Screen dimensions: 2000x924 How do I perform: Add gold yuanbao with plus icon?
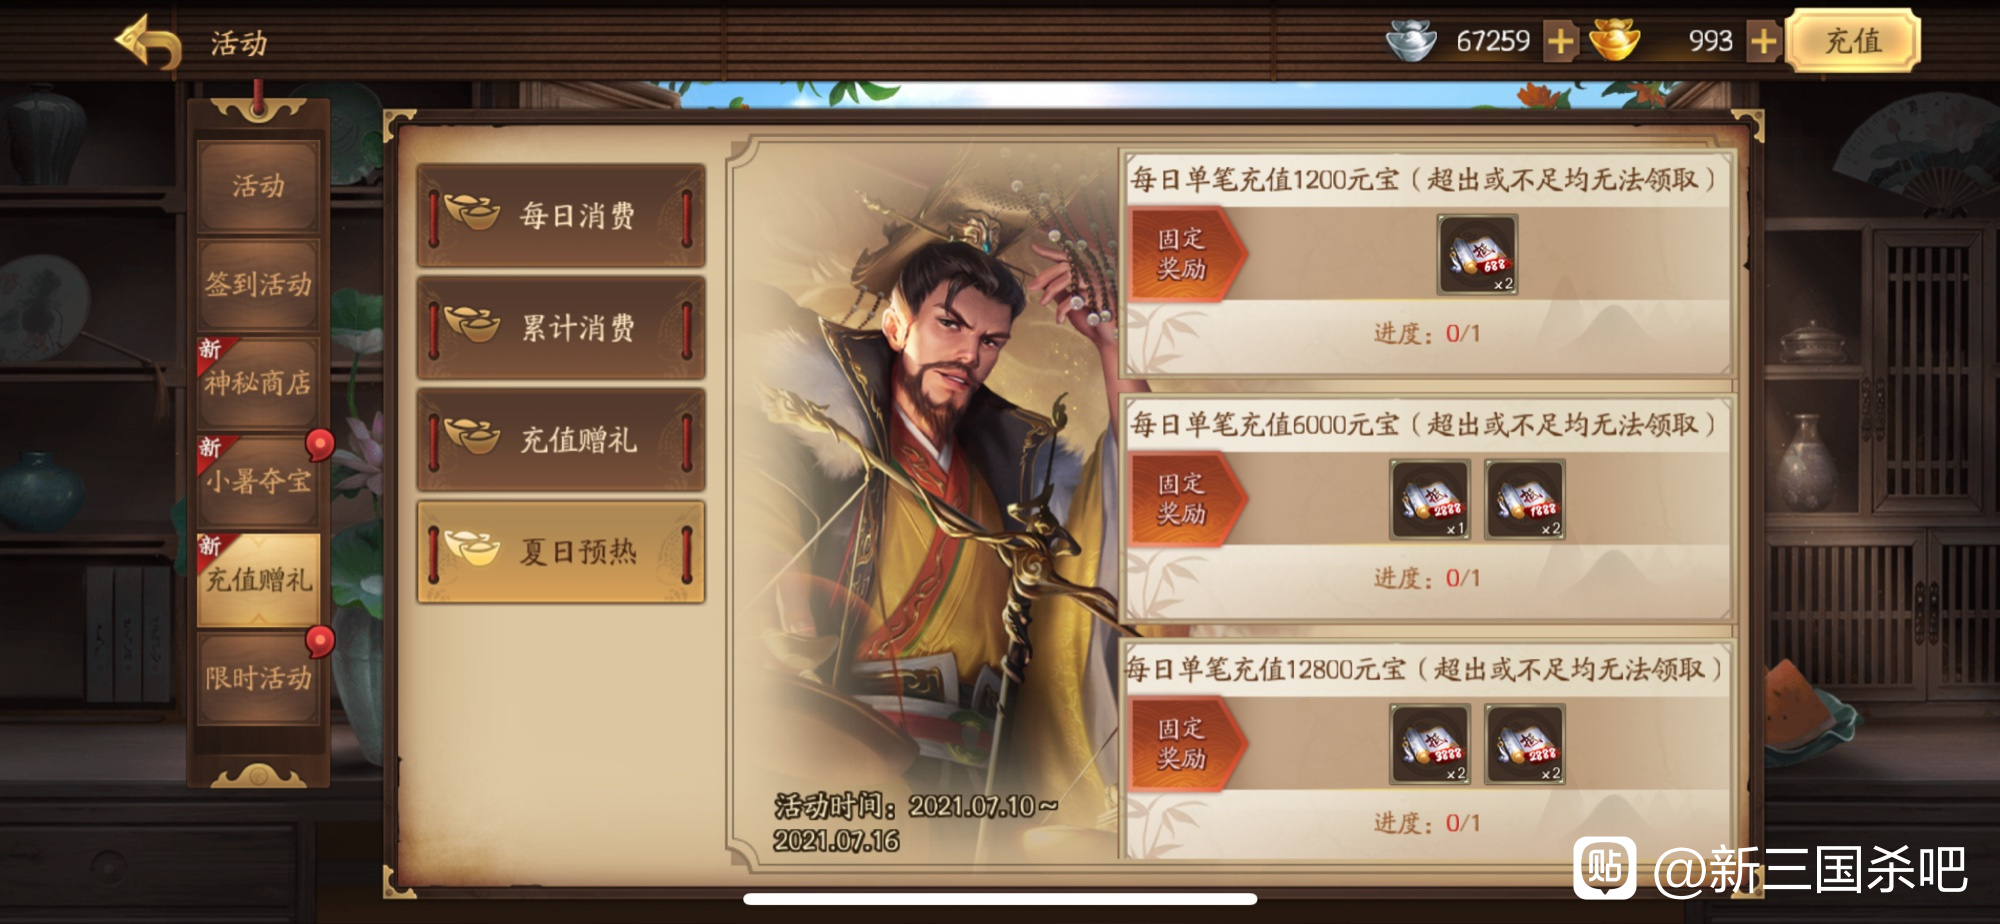(x=1764, y=42)
